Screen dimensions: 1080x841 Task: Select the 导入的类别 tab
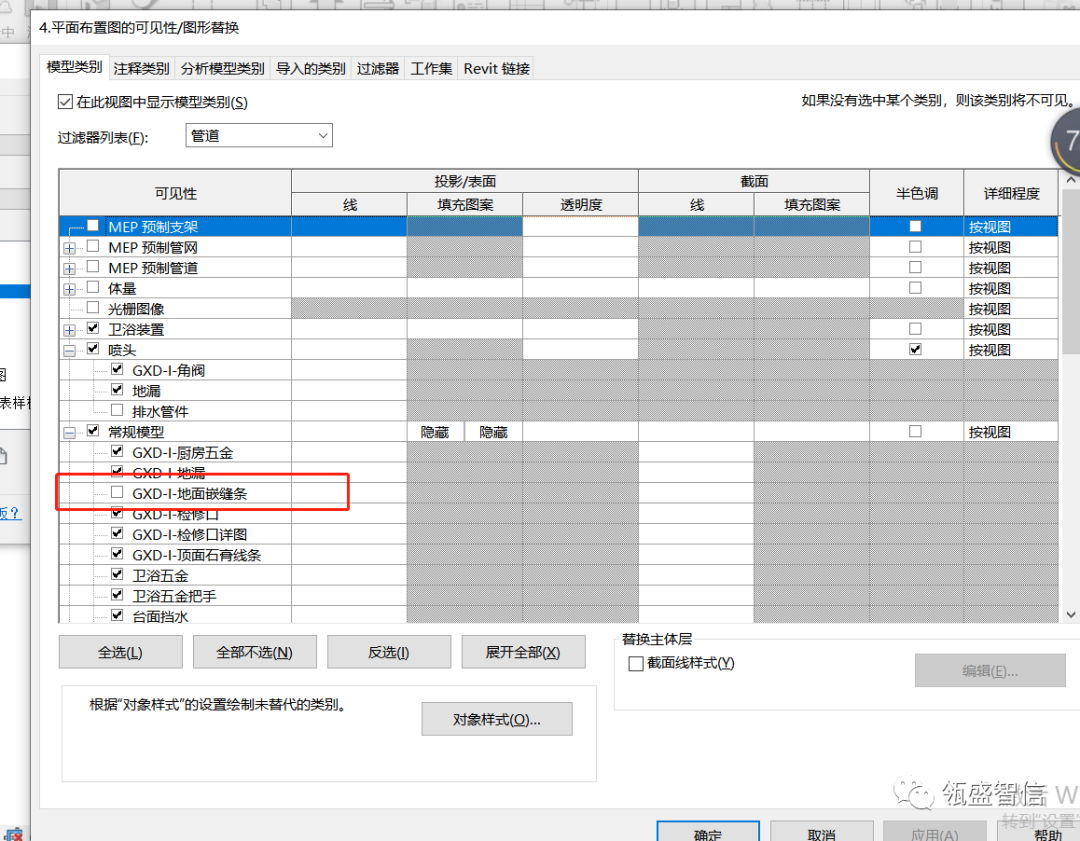pyautogui.click(x=311, y=68)
